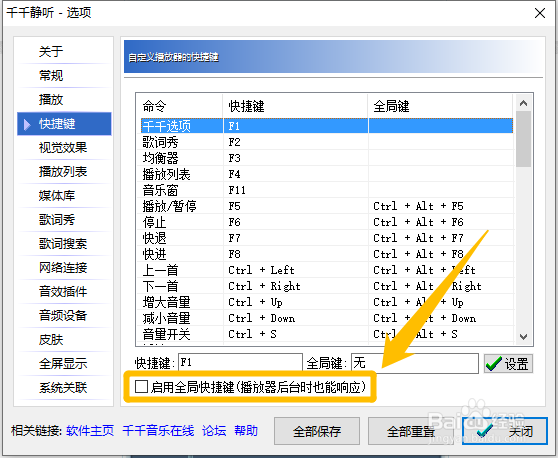Open the 帮助 link
Viewport: 558px width, 458px height.
(x=246, y=431)
